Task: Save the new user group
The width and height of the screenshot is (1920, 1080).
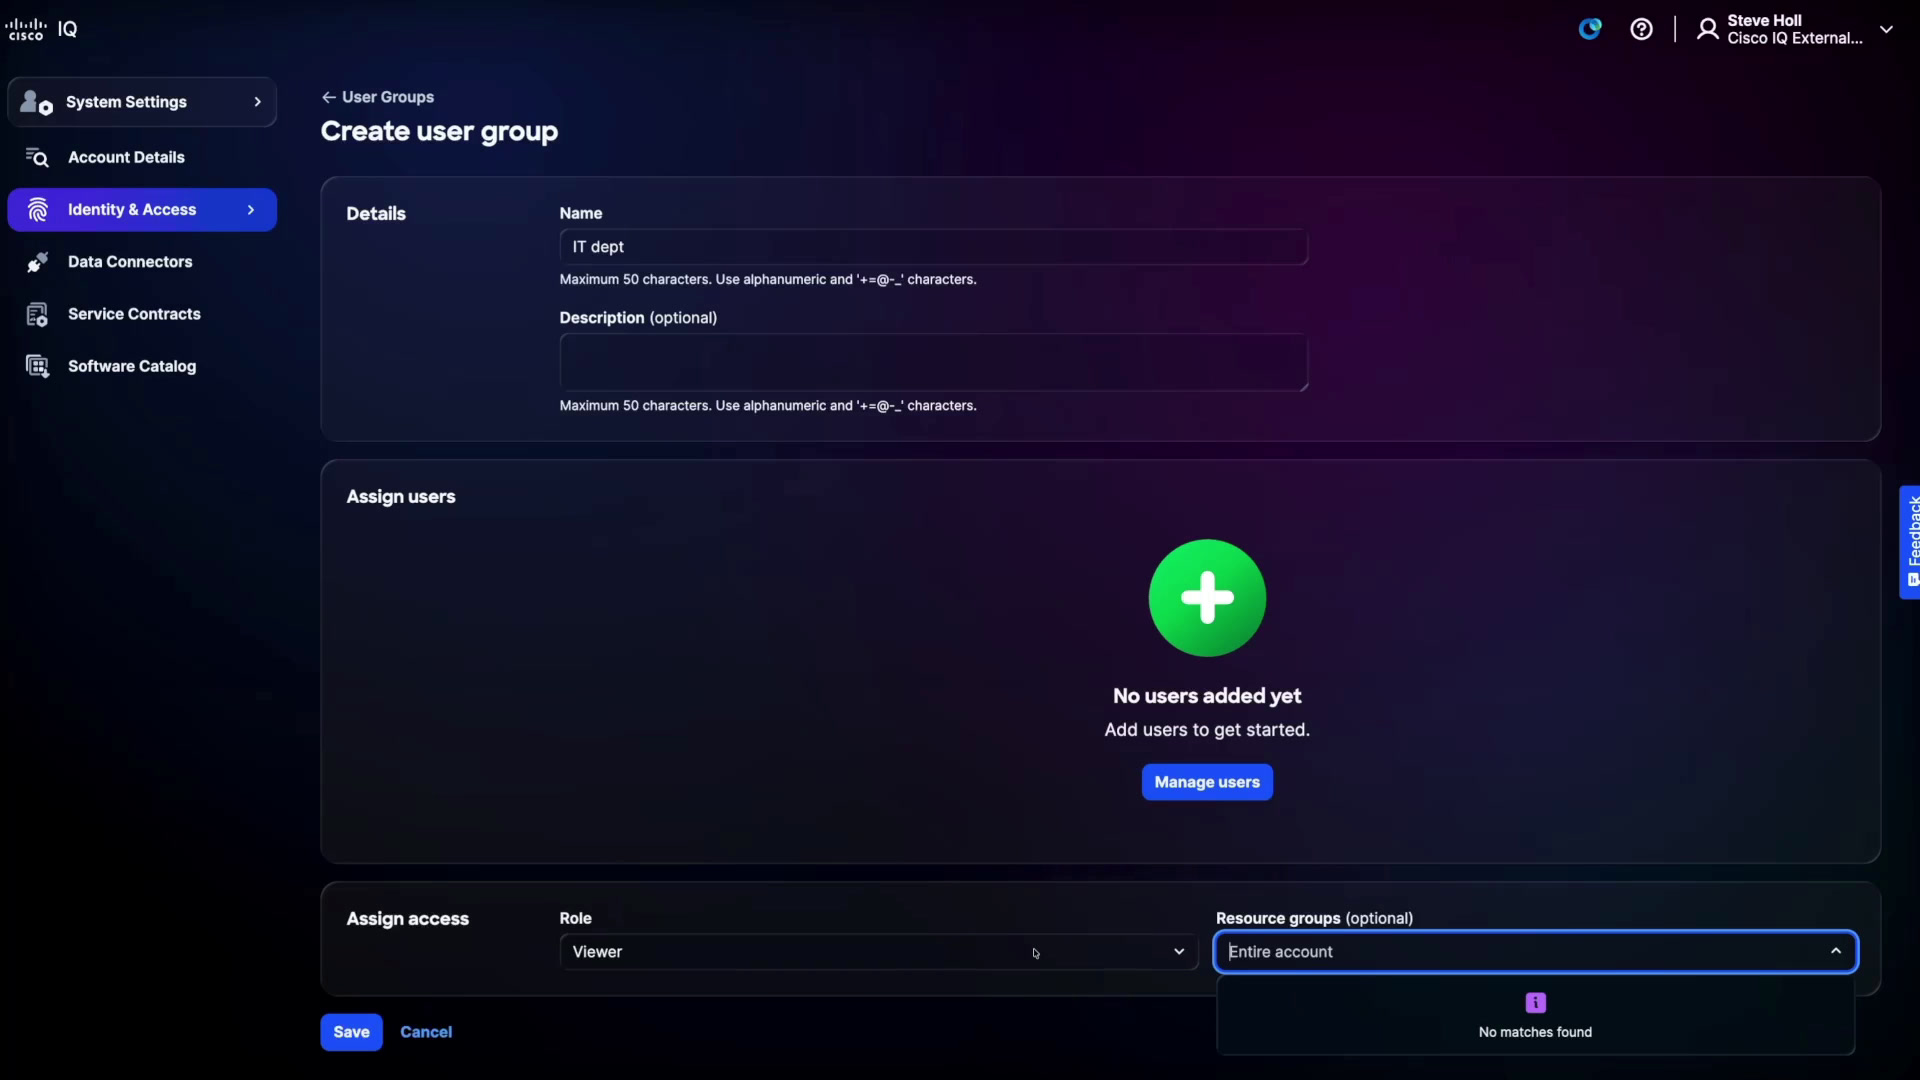Action: [x=351, y=1032]
